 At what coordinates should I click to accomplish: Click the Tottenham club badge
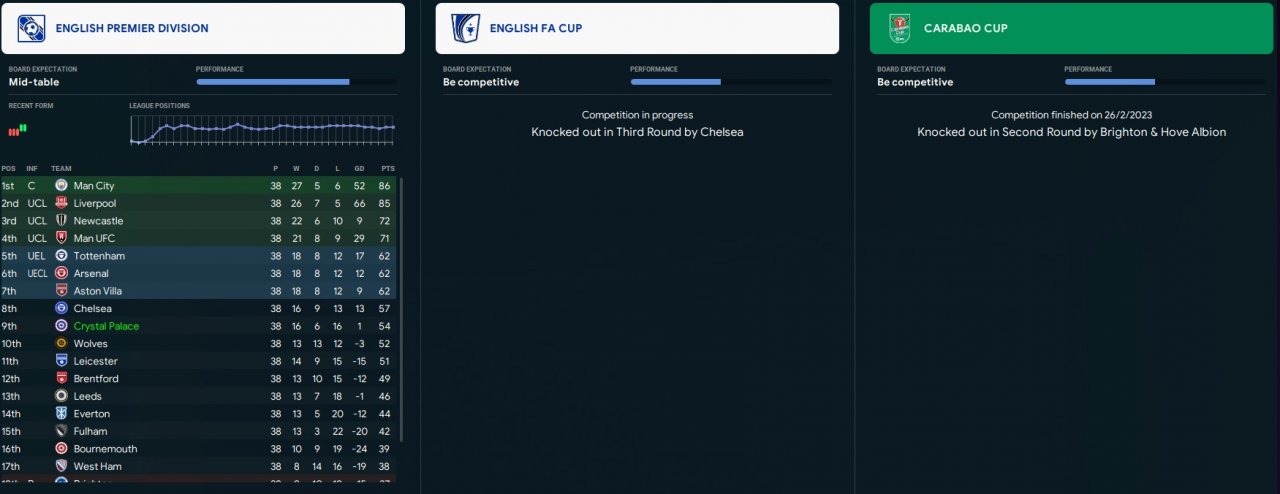[x=61, y=256]
